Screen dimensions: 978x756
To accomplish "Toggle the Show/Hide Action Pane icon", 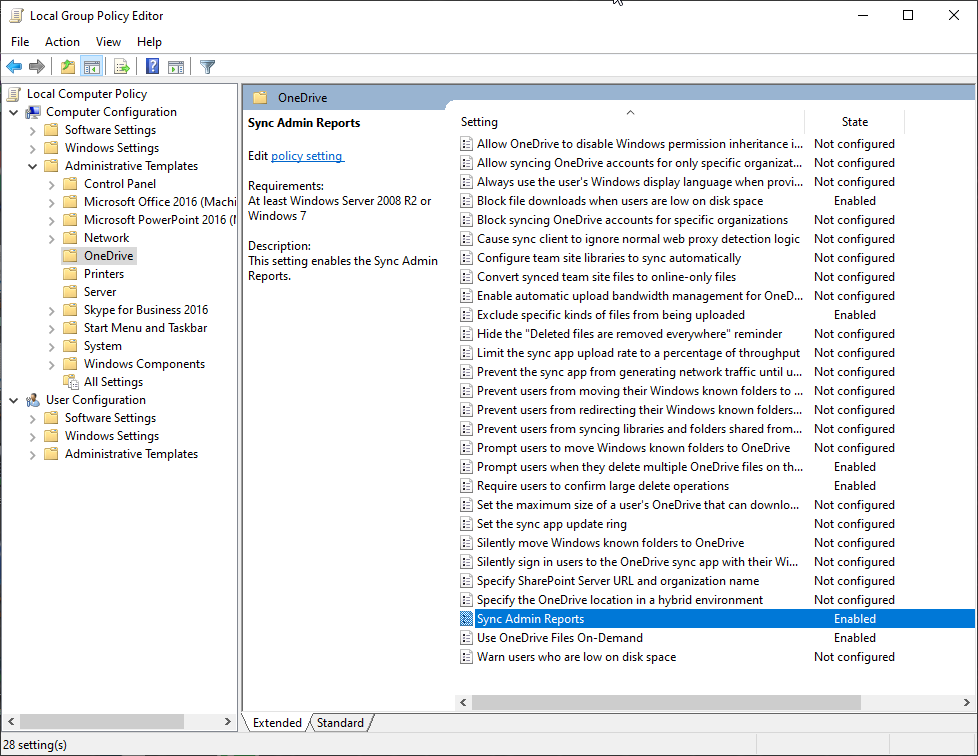I will click(x=176, y=67).
